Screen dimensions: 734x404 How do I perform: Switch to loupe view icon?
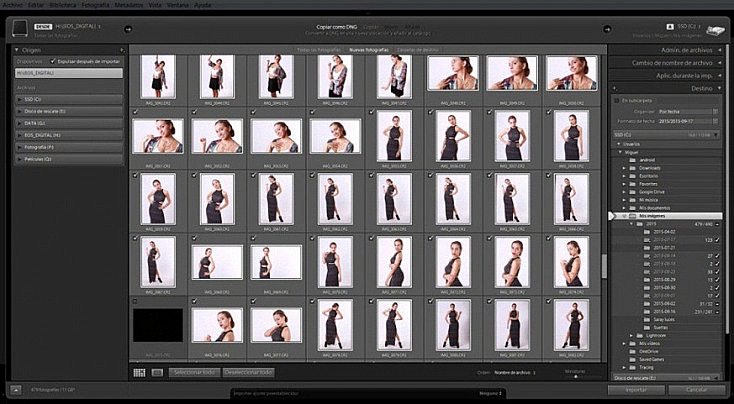click(x=157, y=373)
